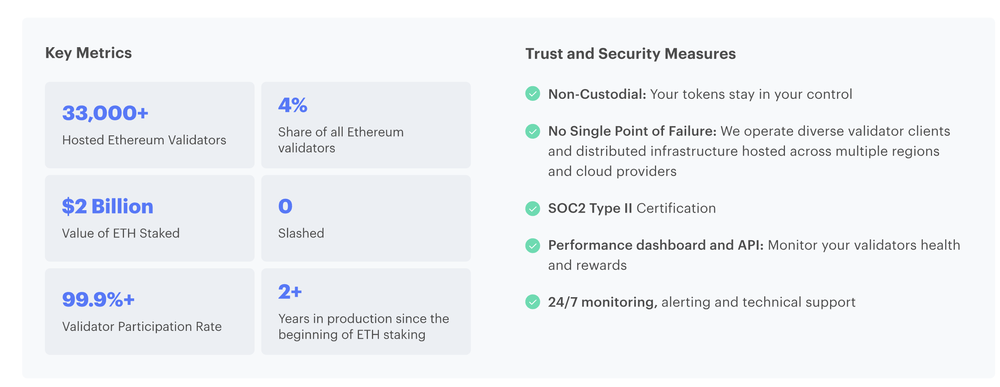Screen dimensions: 1000x387
Task: Click the checkmark next to No Single Point of Failure
Action: pos(533,131)
